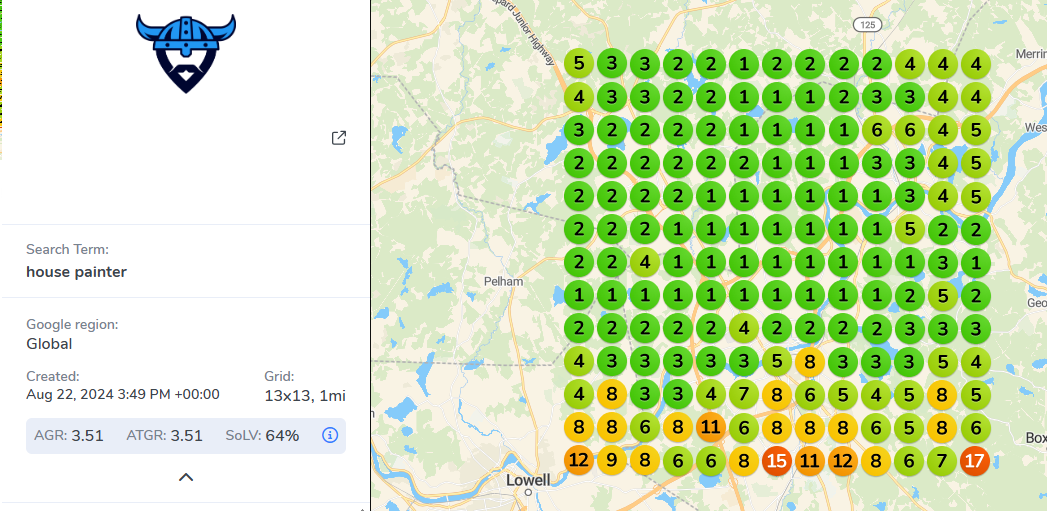Image resolution: width=1047 pixels, height=511 pixels.
Task: Select the rank 15 map marker
Action: click(776, 461)
